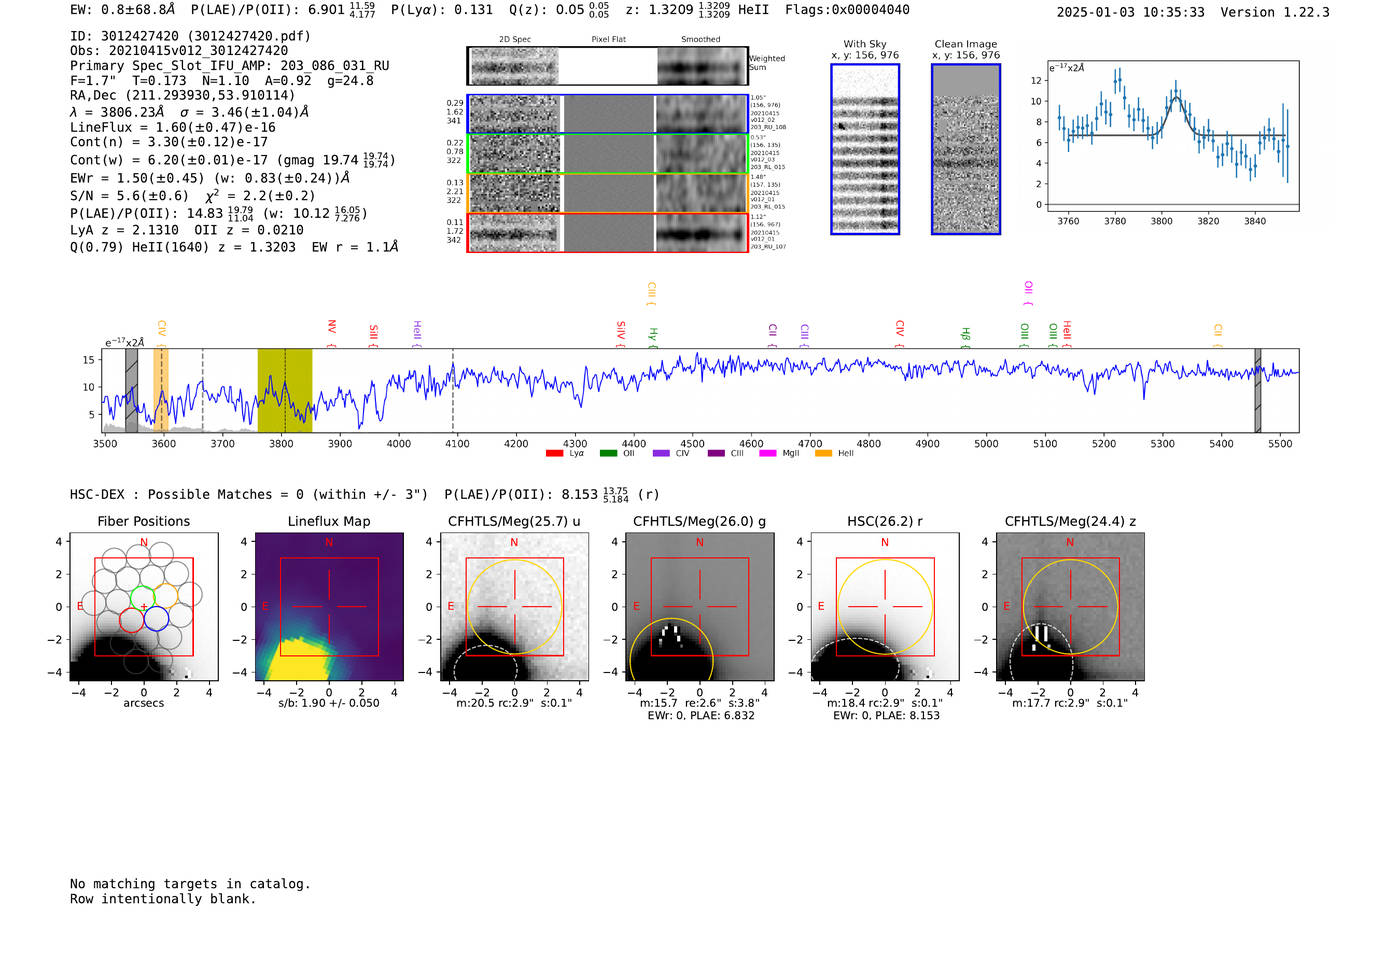
Task: Click the green Hβ line marker label
Action: (965, 335)
